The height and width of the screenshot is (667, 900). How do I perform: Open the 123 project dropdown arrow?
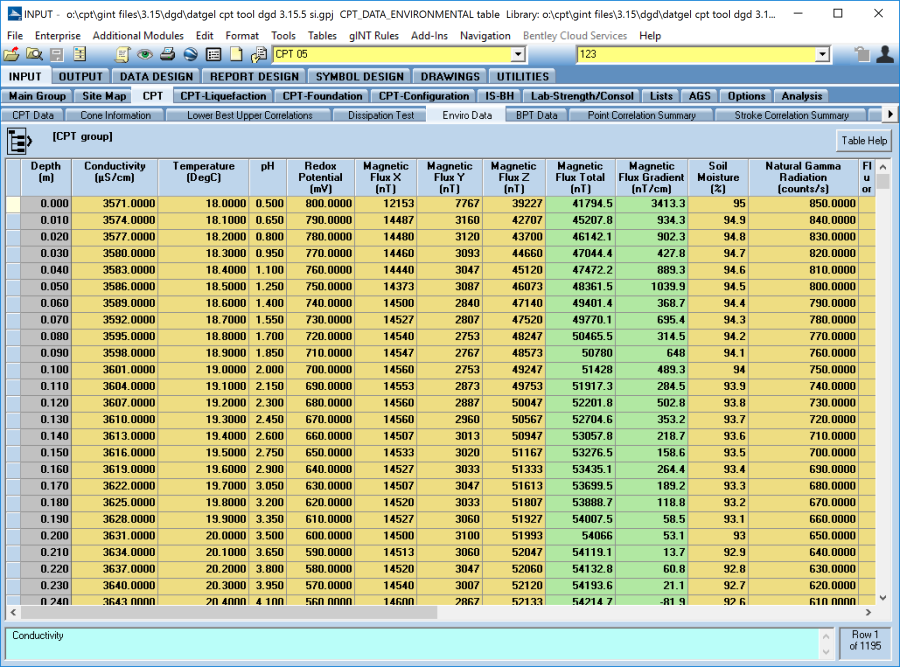click(x=822, y=54)
